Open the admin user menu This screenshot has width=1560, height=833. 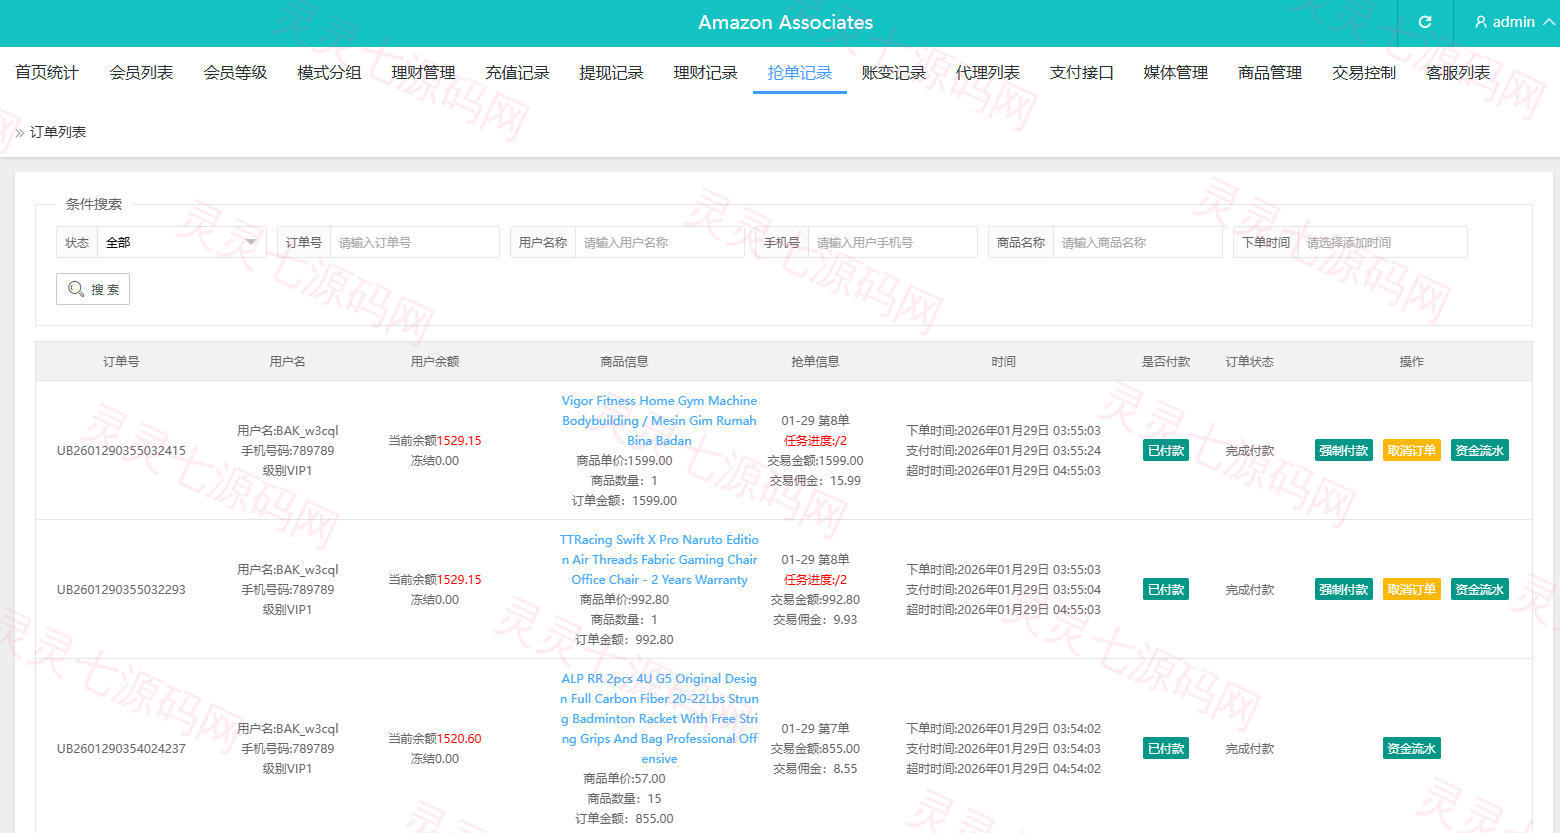pos(1514,22)
